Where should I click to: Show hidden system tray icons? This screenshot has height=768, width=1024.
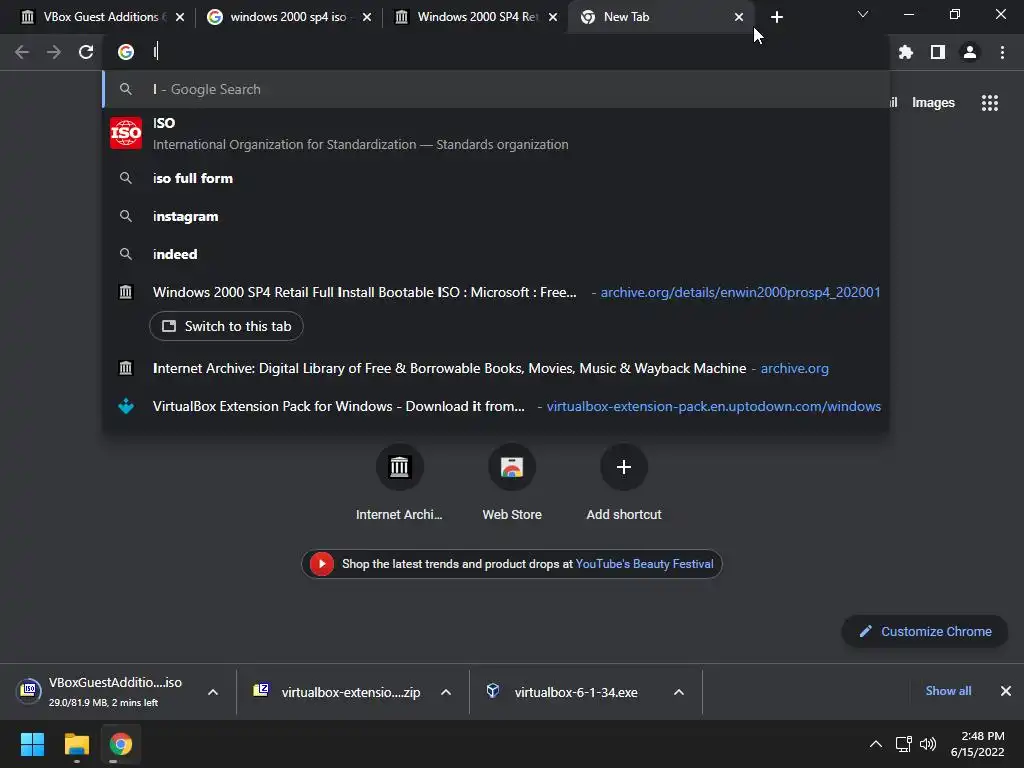click(876, 744)
